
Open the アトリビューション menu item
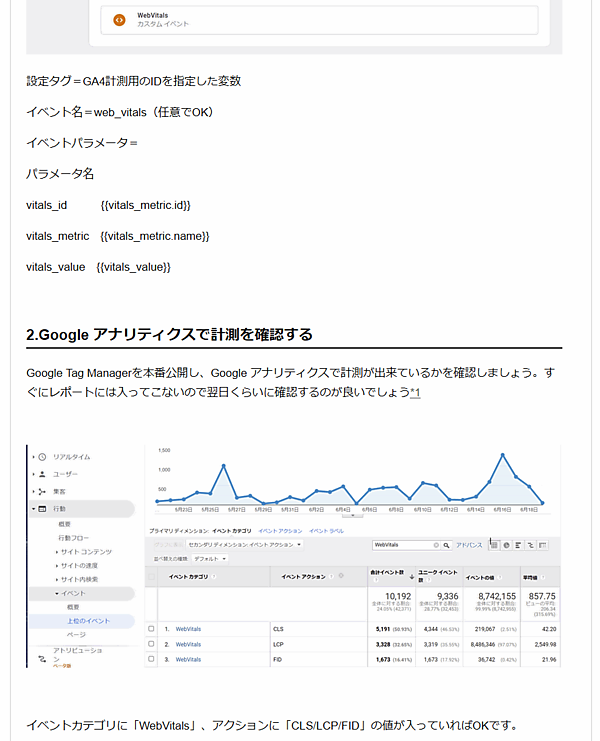(x=77, y=655)
